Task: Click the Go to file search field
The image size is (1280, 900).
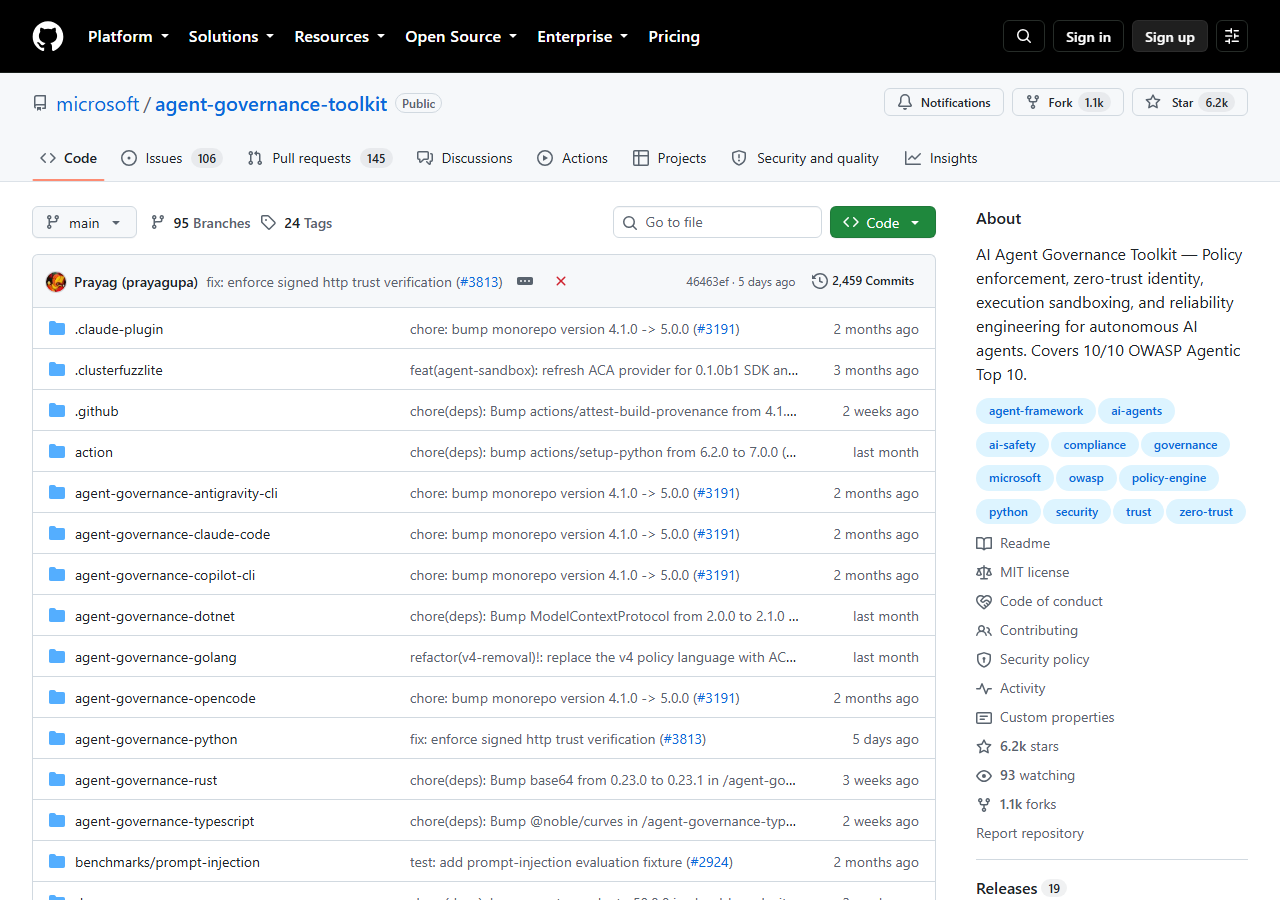Action: (x=717, y=222)
